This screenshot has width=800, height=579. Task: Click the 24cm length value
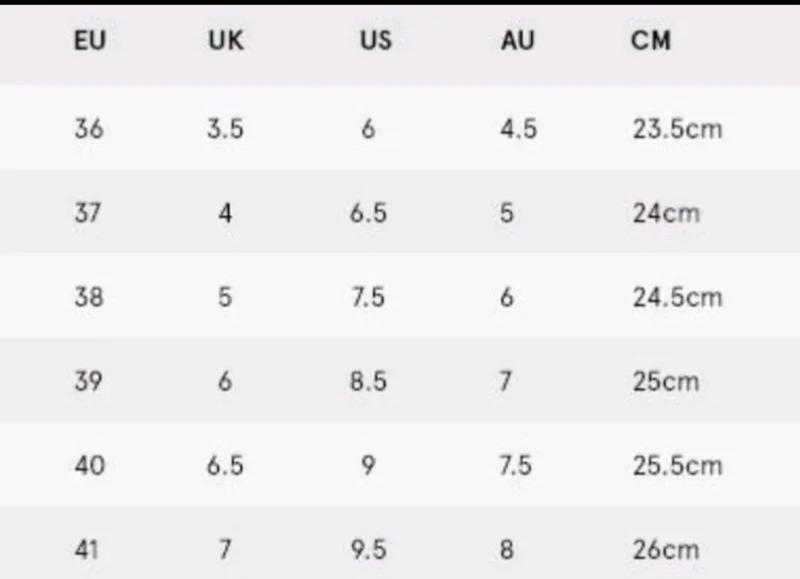pos(666,213)
